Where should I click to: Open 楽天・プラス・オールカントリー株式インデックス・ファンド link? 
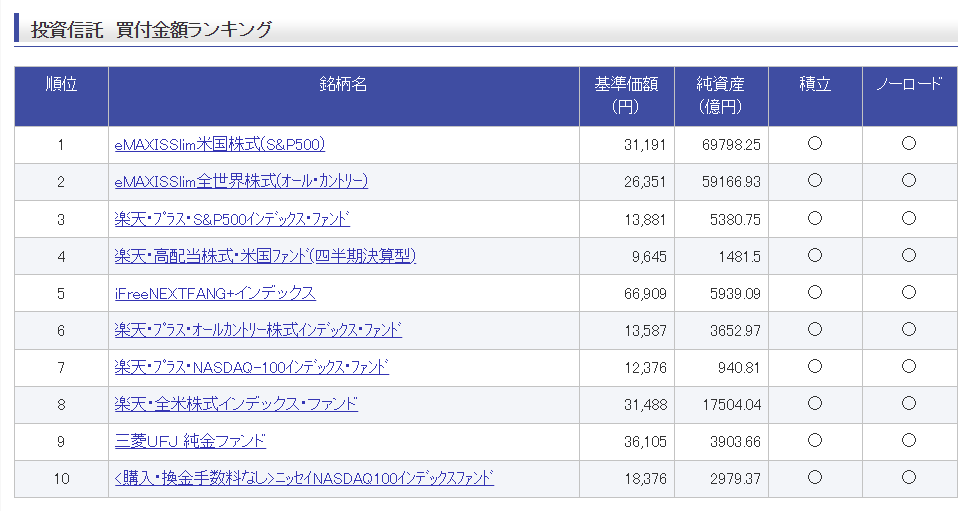point(258,330)
